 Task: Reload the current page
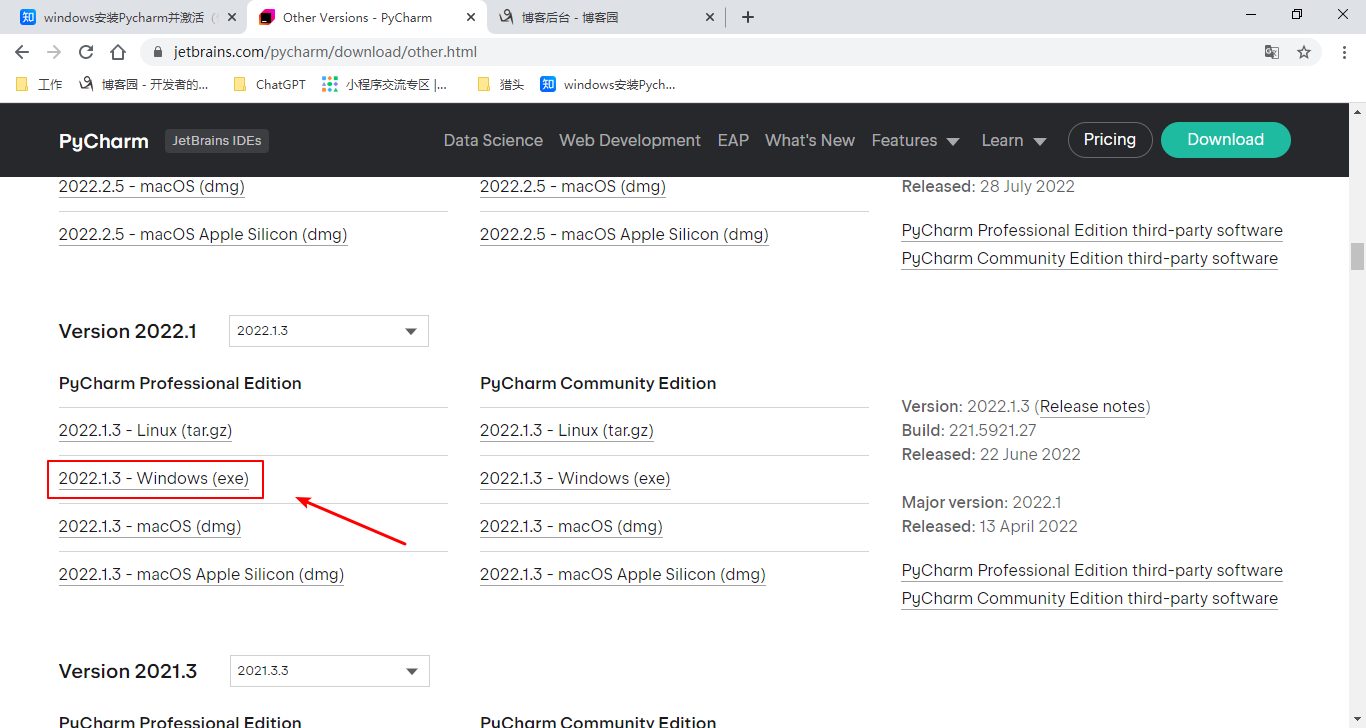tap(86, 52)
